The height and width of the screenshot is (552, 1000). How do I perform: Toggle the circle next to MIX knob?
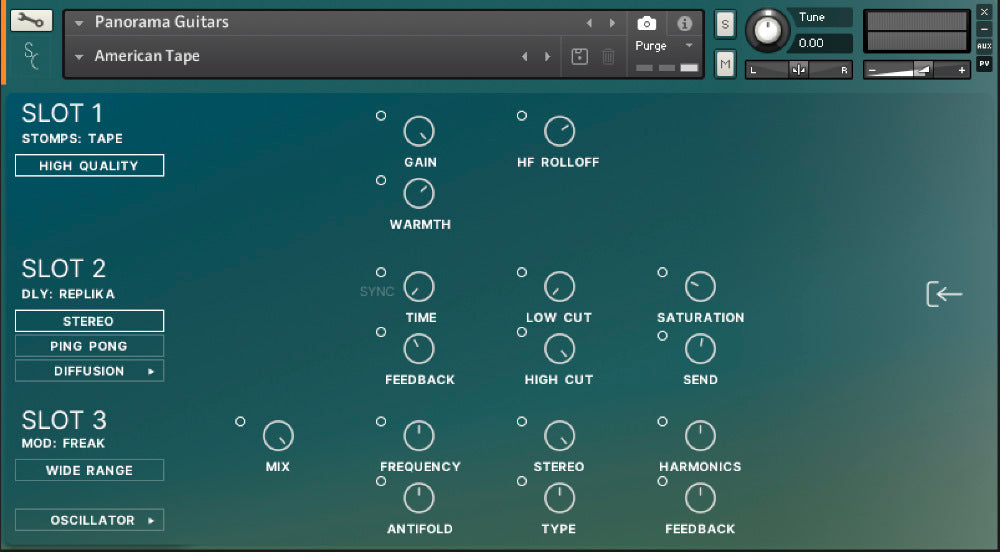click(x=240, y=421)
